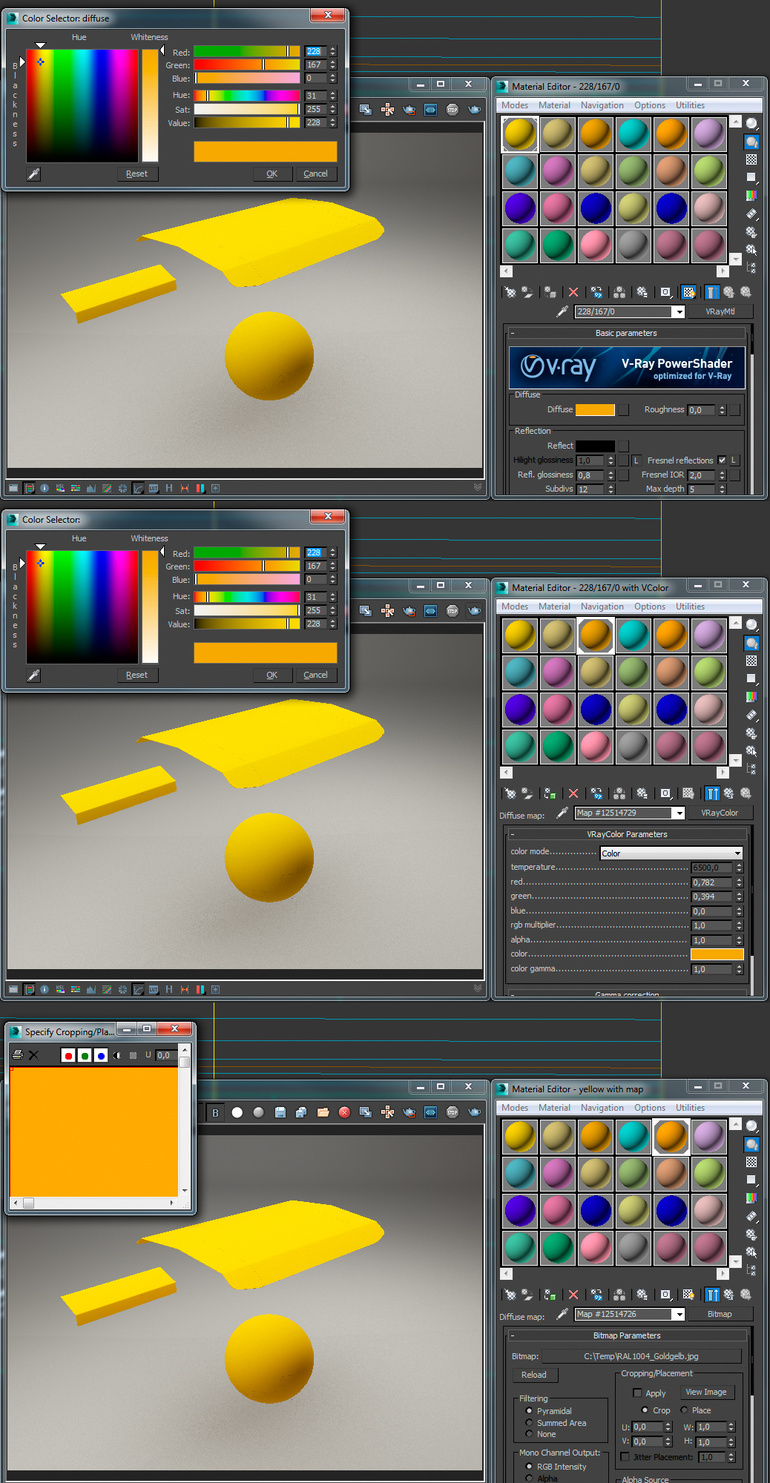The height and width of the screenshot is (1483, 770).
Task: Click Cancel in Color Selector: diffuse
Action: click(x=315, y=173)
